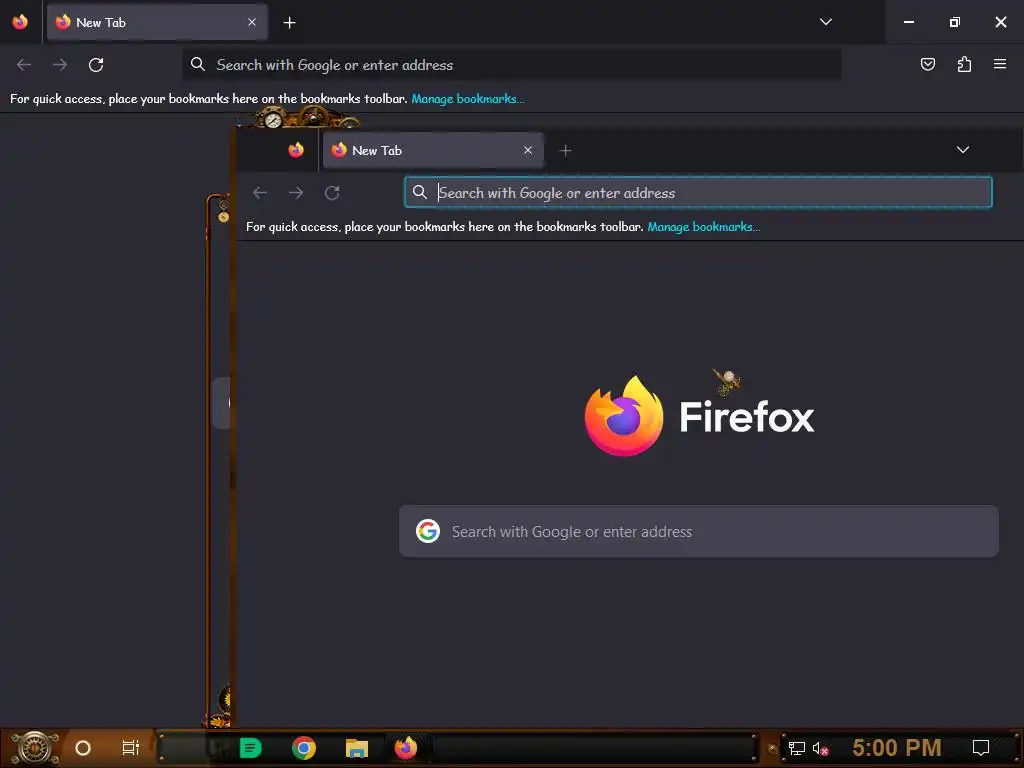Open a new tab in the front window

coord(566,151)
